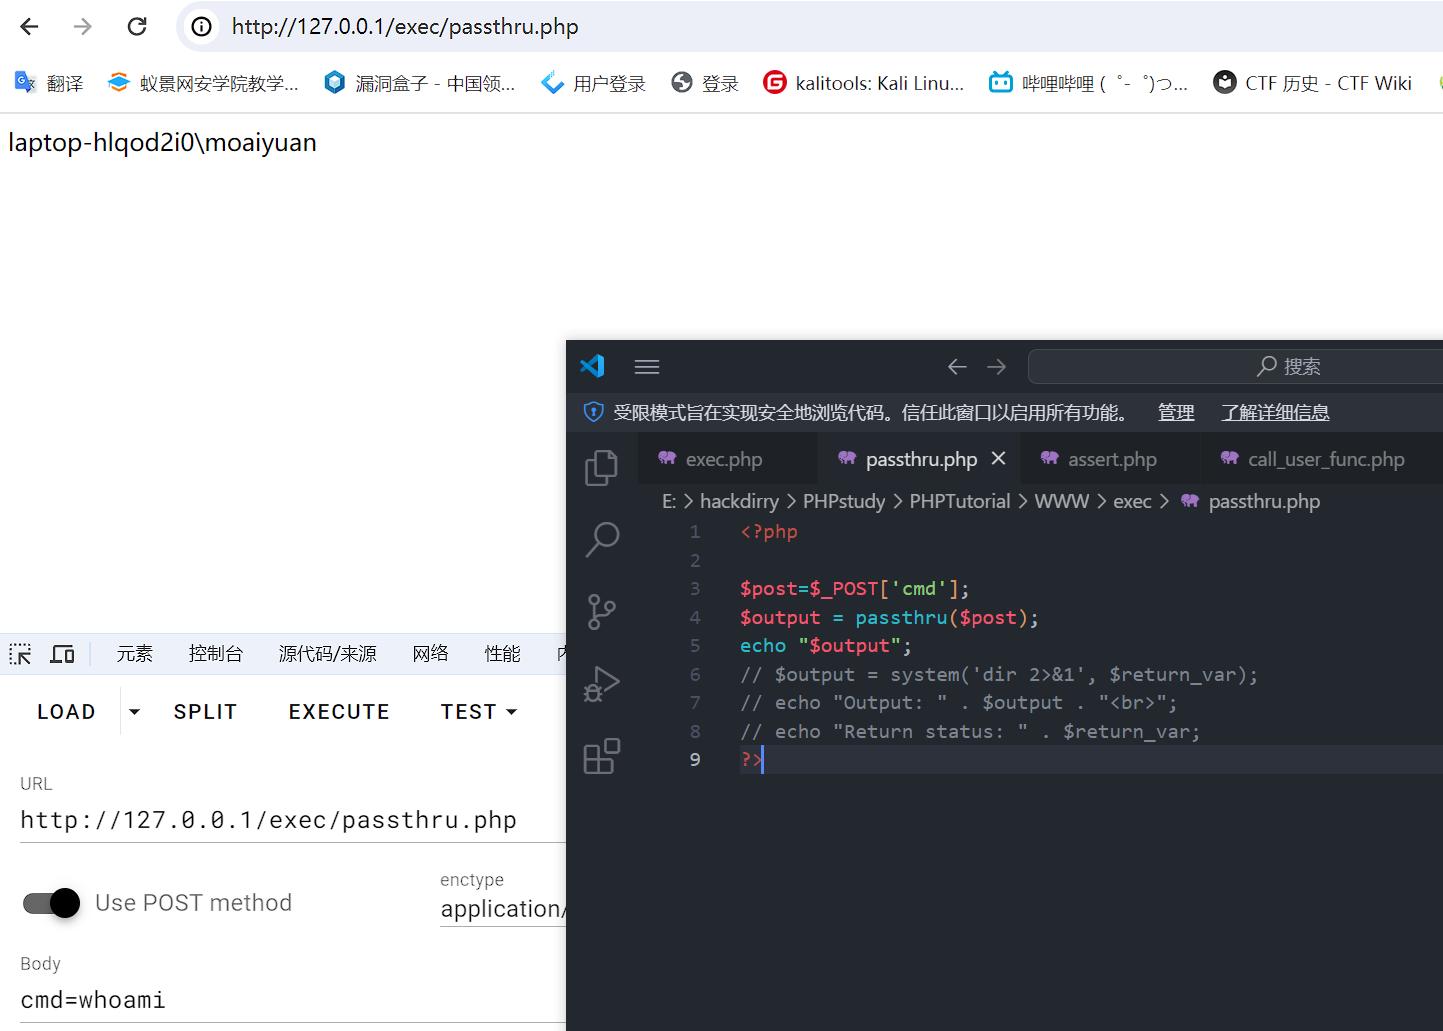Toggle the Use POST method switch
The width and height of the screenshot is (1443, 1031).
[52, 903]
